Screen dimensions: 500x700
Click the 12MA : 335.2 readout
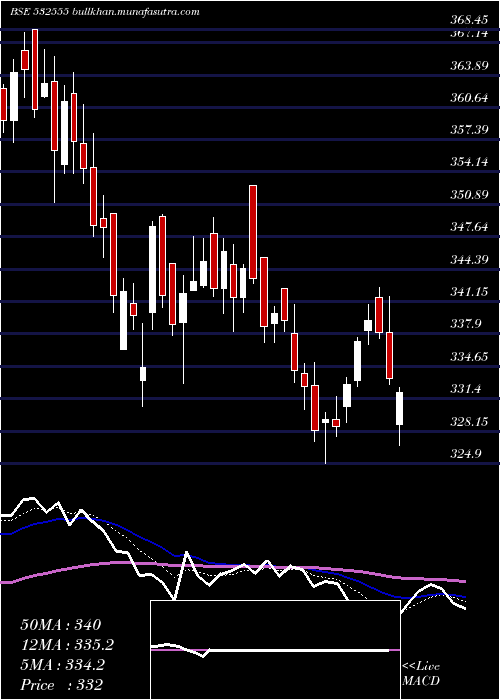[x=67, y=645]
